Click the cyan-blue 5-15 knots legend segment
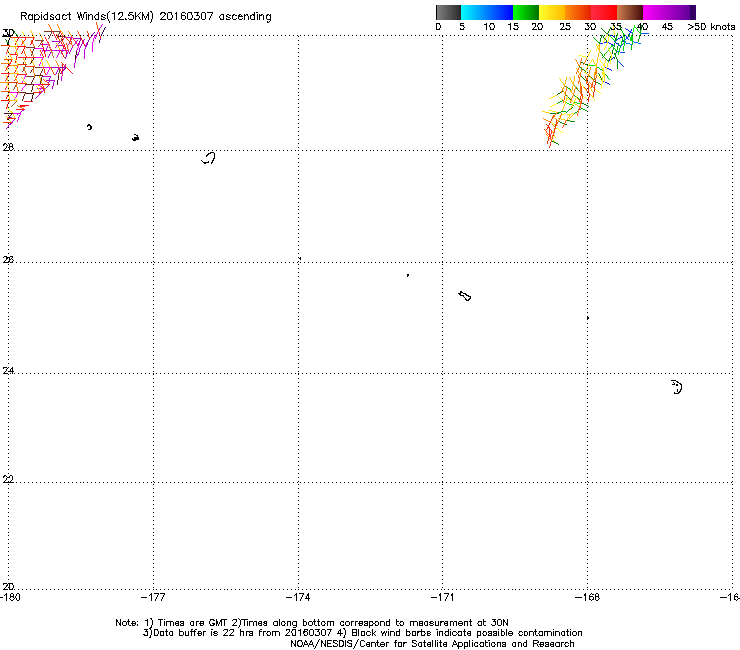The width and height of the screenshot is (740, 650). [x=487, y=12]
